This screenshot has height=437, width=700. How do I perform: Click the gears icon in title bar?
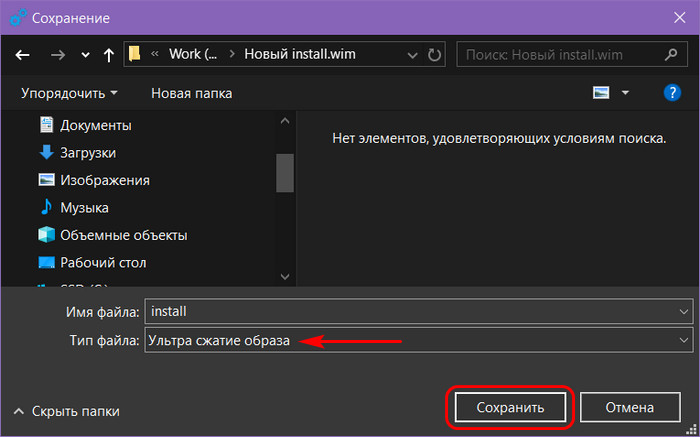tap(18, 18)
